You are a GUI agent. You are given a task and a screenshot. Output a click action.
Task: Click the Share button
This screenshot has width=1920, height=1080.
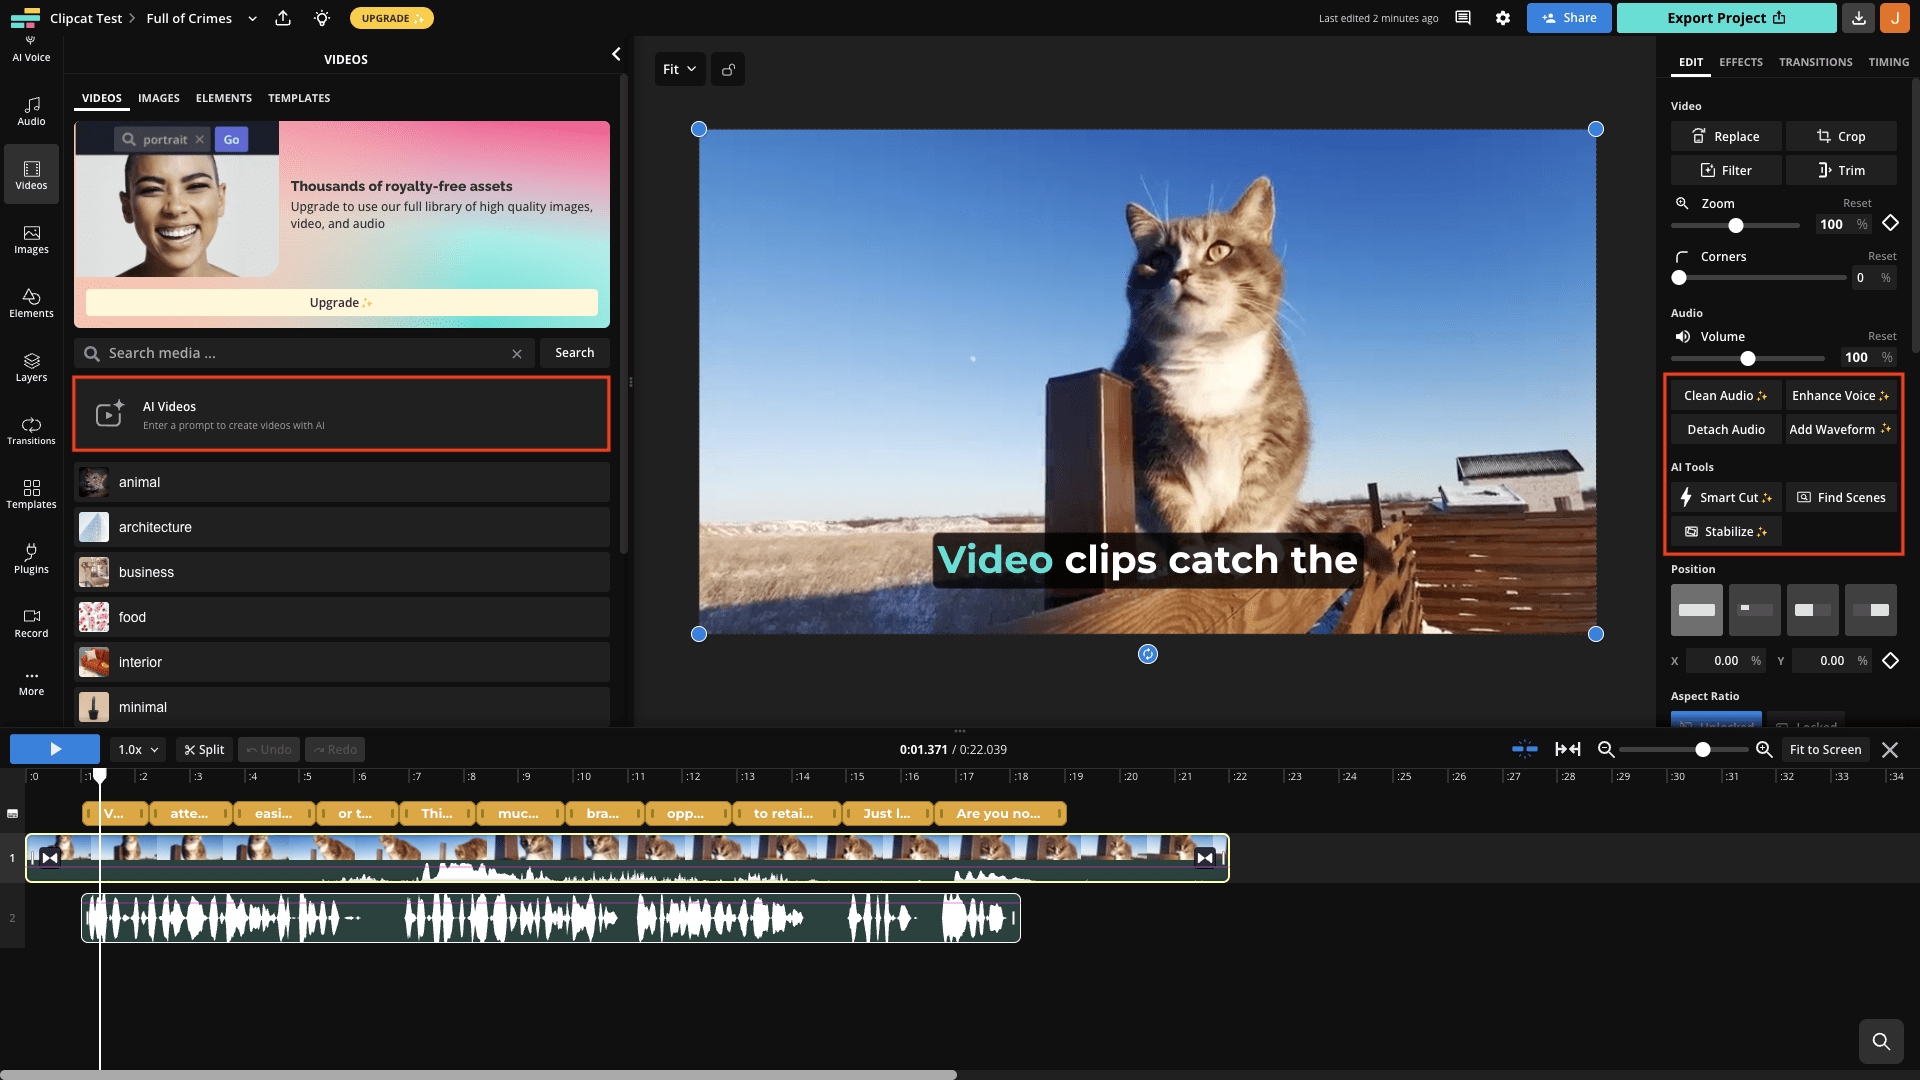click(x=1569, y=18)
